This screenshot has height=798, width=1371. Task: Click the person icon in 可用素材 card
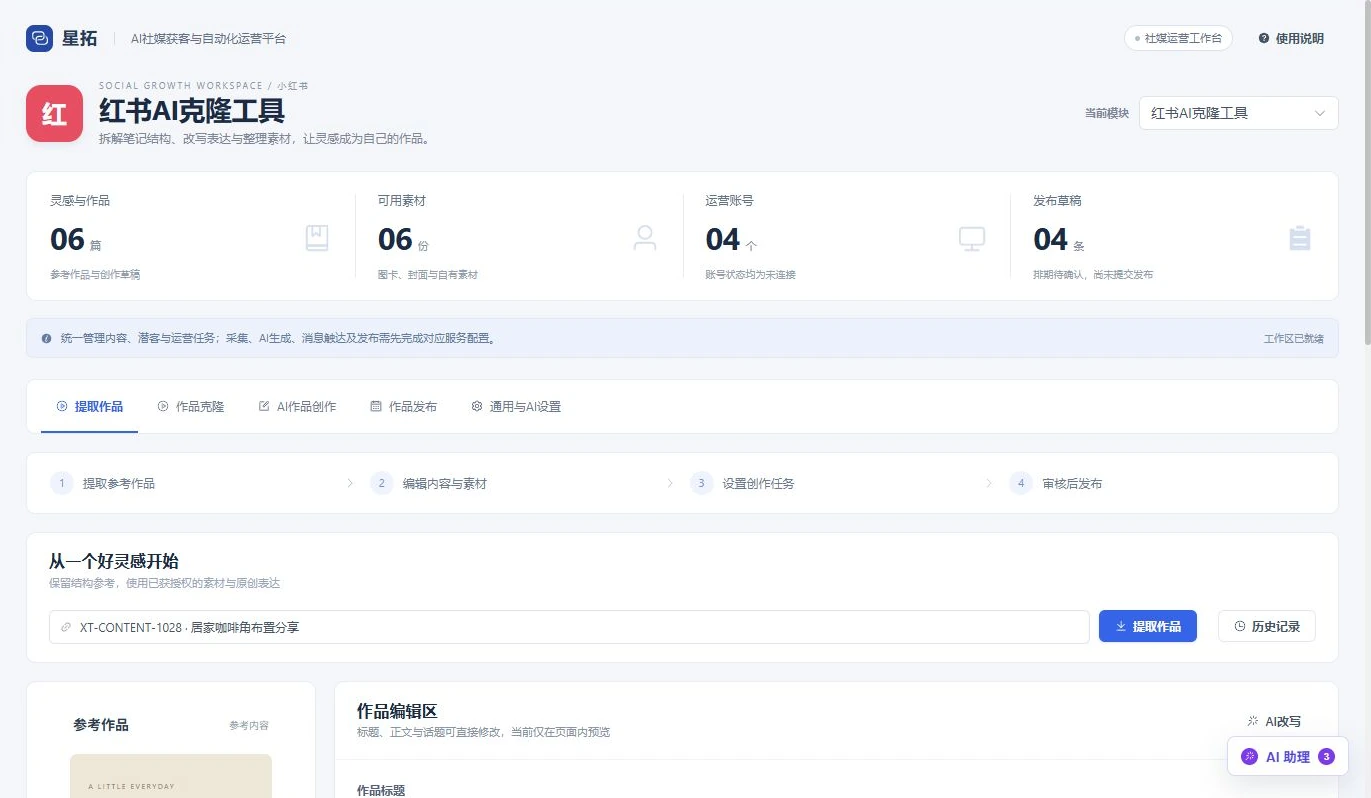(x=645, y=238)
